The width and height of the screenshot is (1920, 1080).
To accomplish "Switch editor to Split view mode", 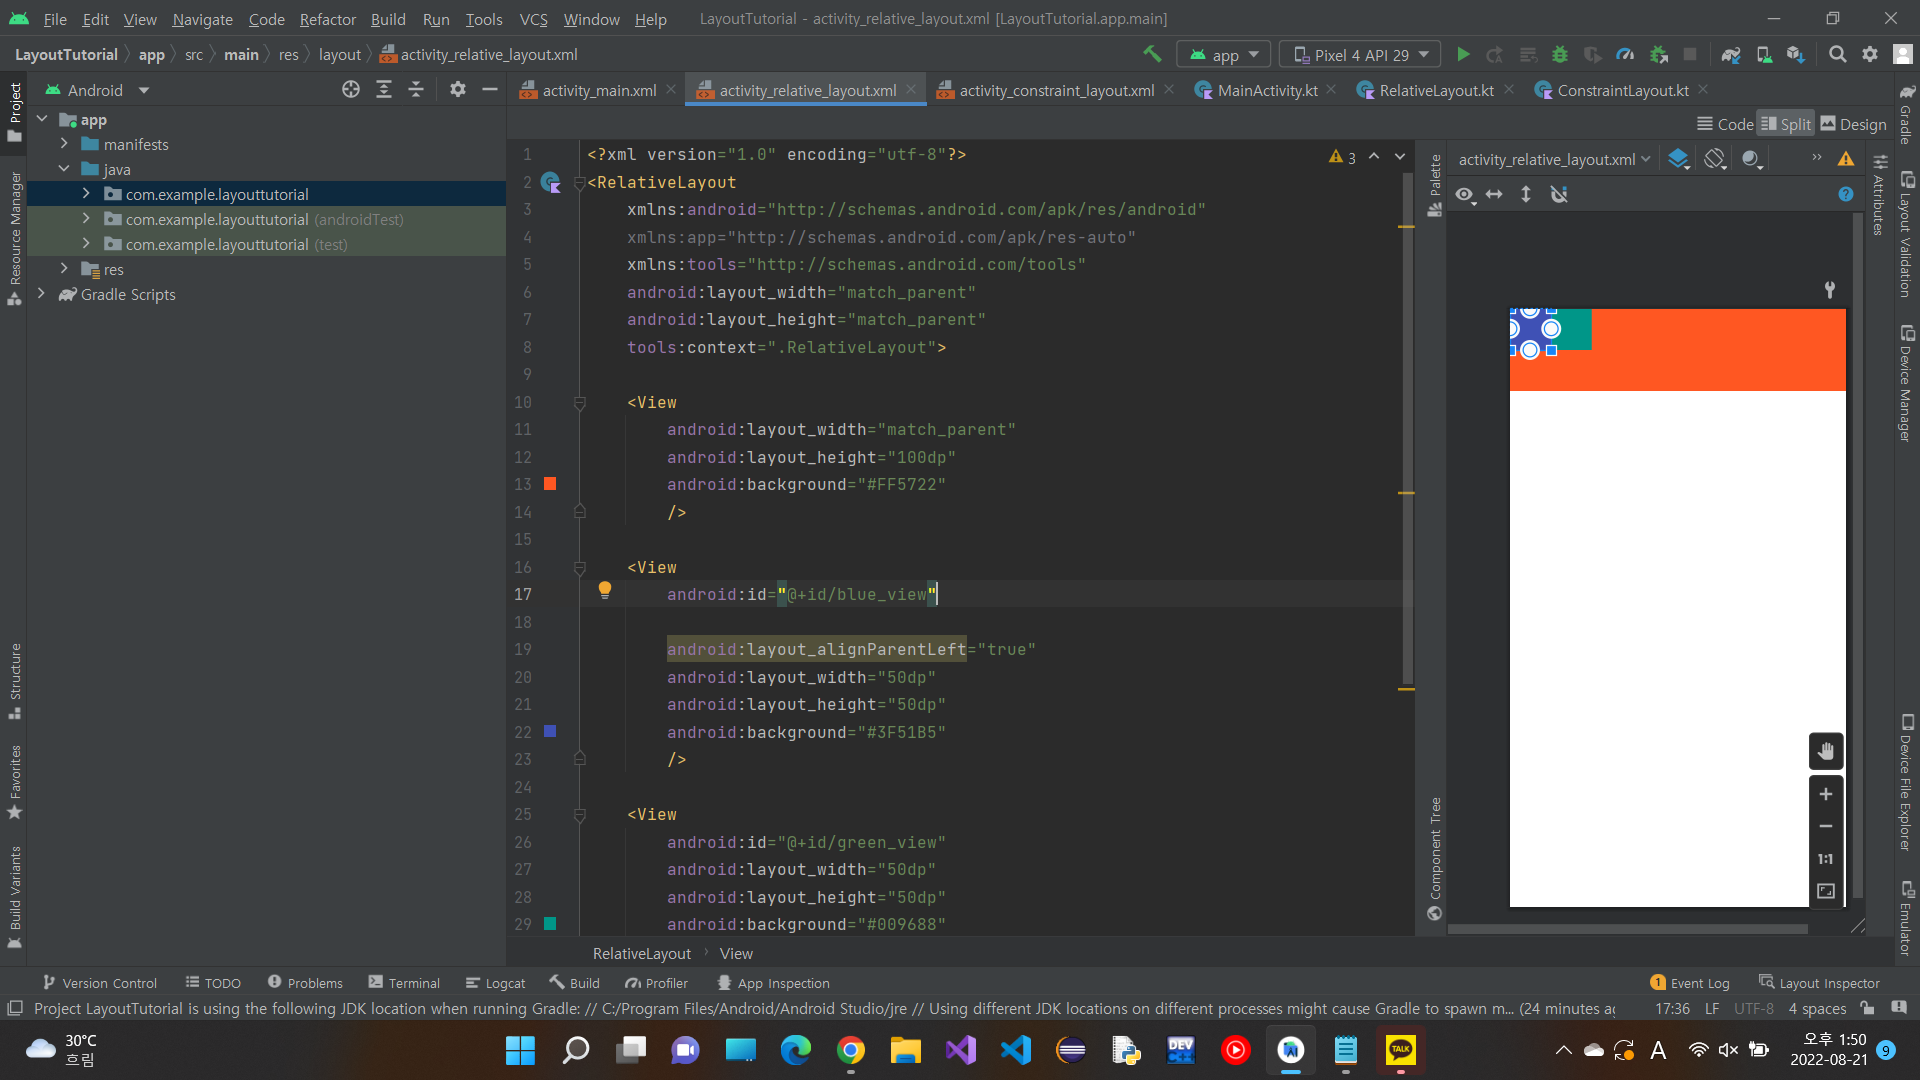I will 1786,124.
